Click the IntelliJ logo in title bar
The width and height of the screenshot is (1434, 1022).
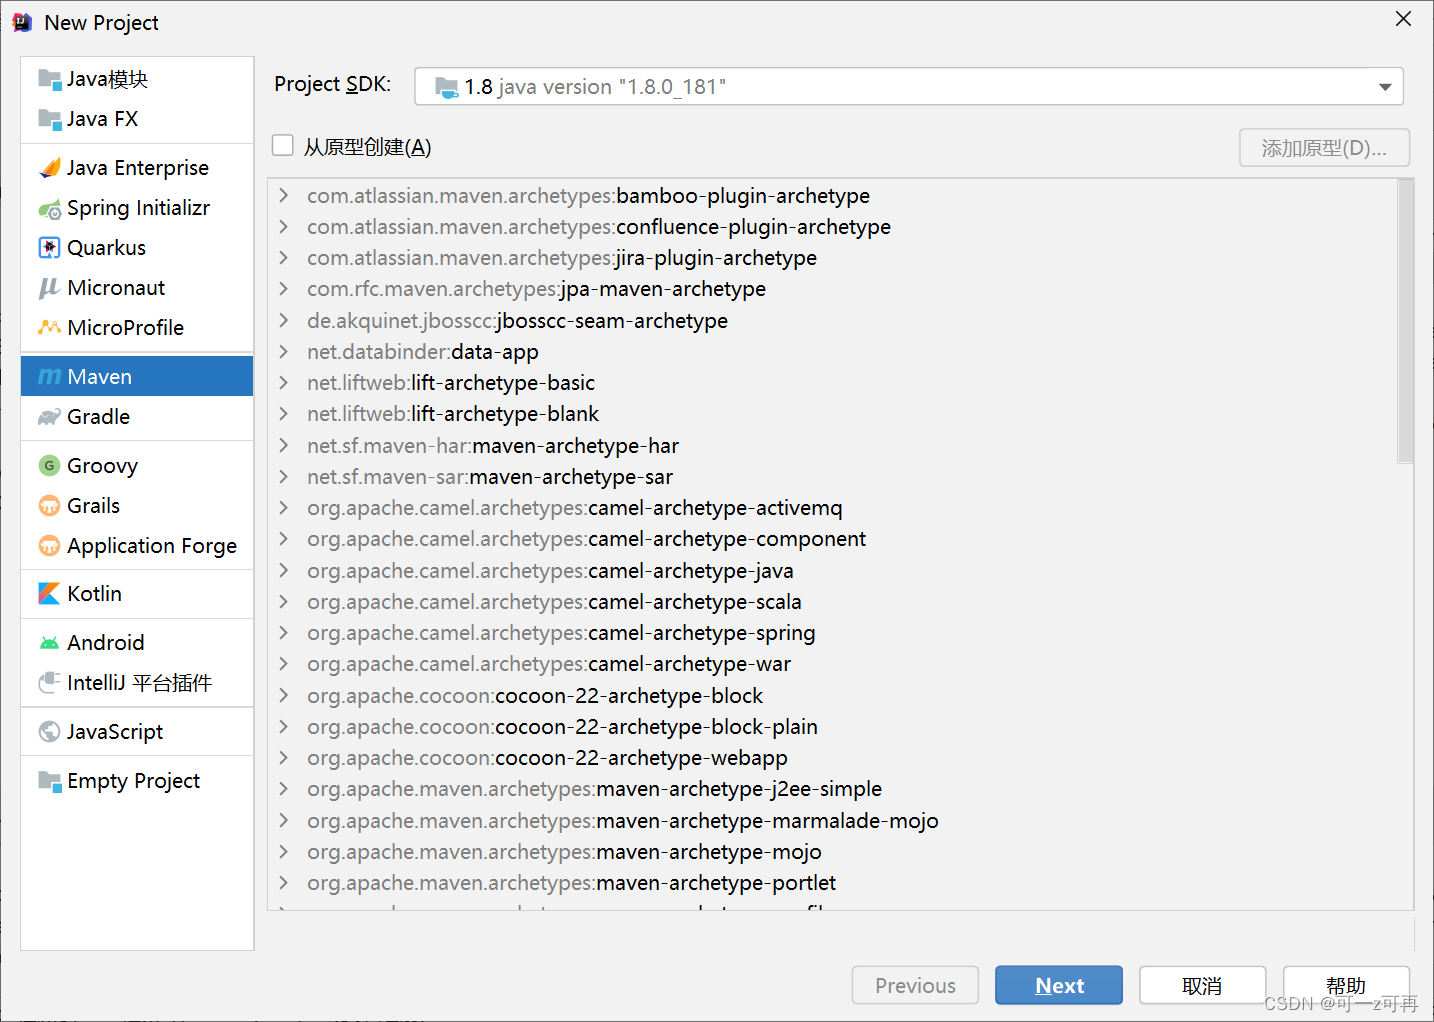click(22, 22)
